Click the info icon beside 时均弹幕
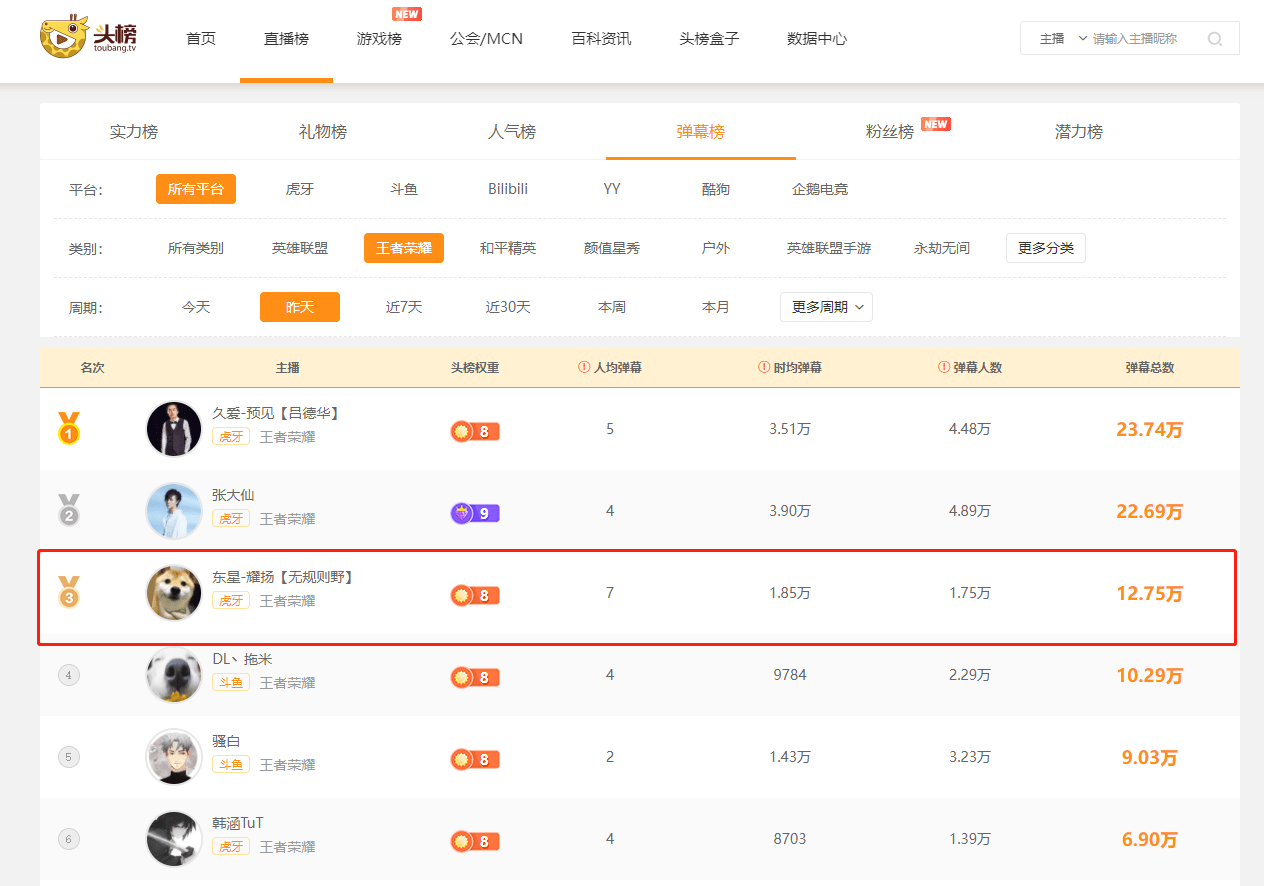Image resolution: width=1264 pixels, height=886 pixels. (x=764, y=367)
